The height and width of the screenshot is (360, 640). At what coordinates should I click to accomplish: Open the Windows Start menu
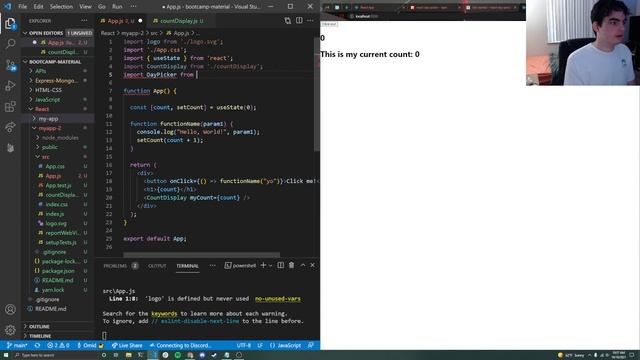pyautogui.click(x=6, y=355)
